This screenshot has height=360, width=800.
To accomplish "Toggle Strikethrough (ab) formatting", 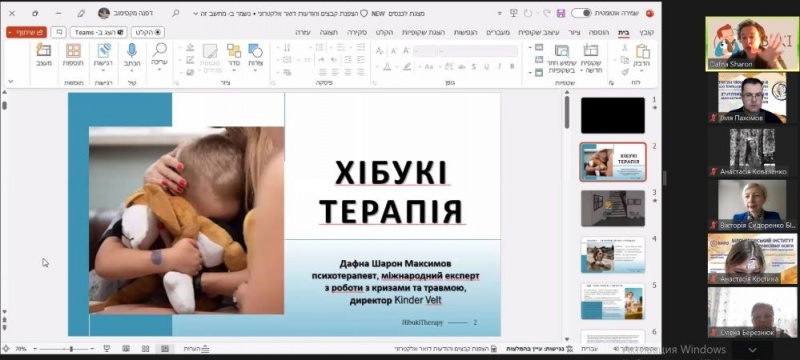I will click(x=462, y=67).
